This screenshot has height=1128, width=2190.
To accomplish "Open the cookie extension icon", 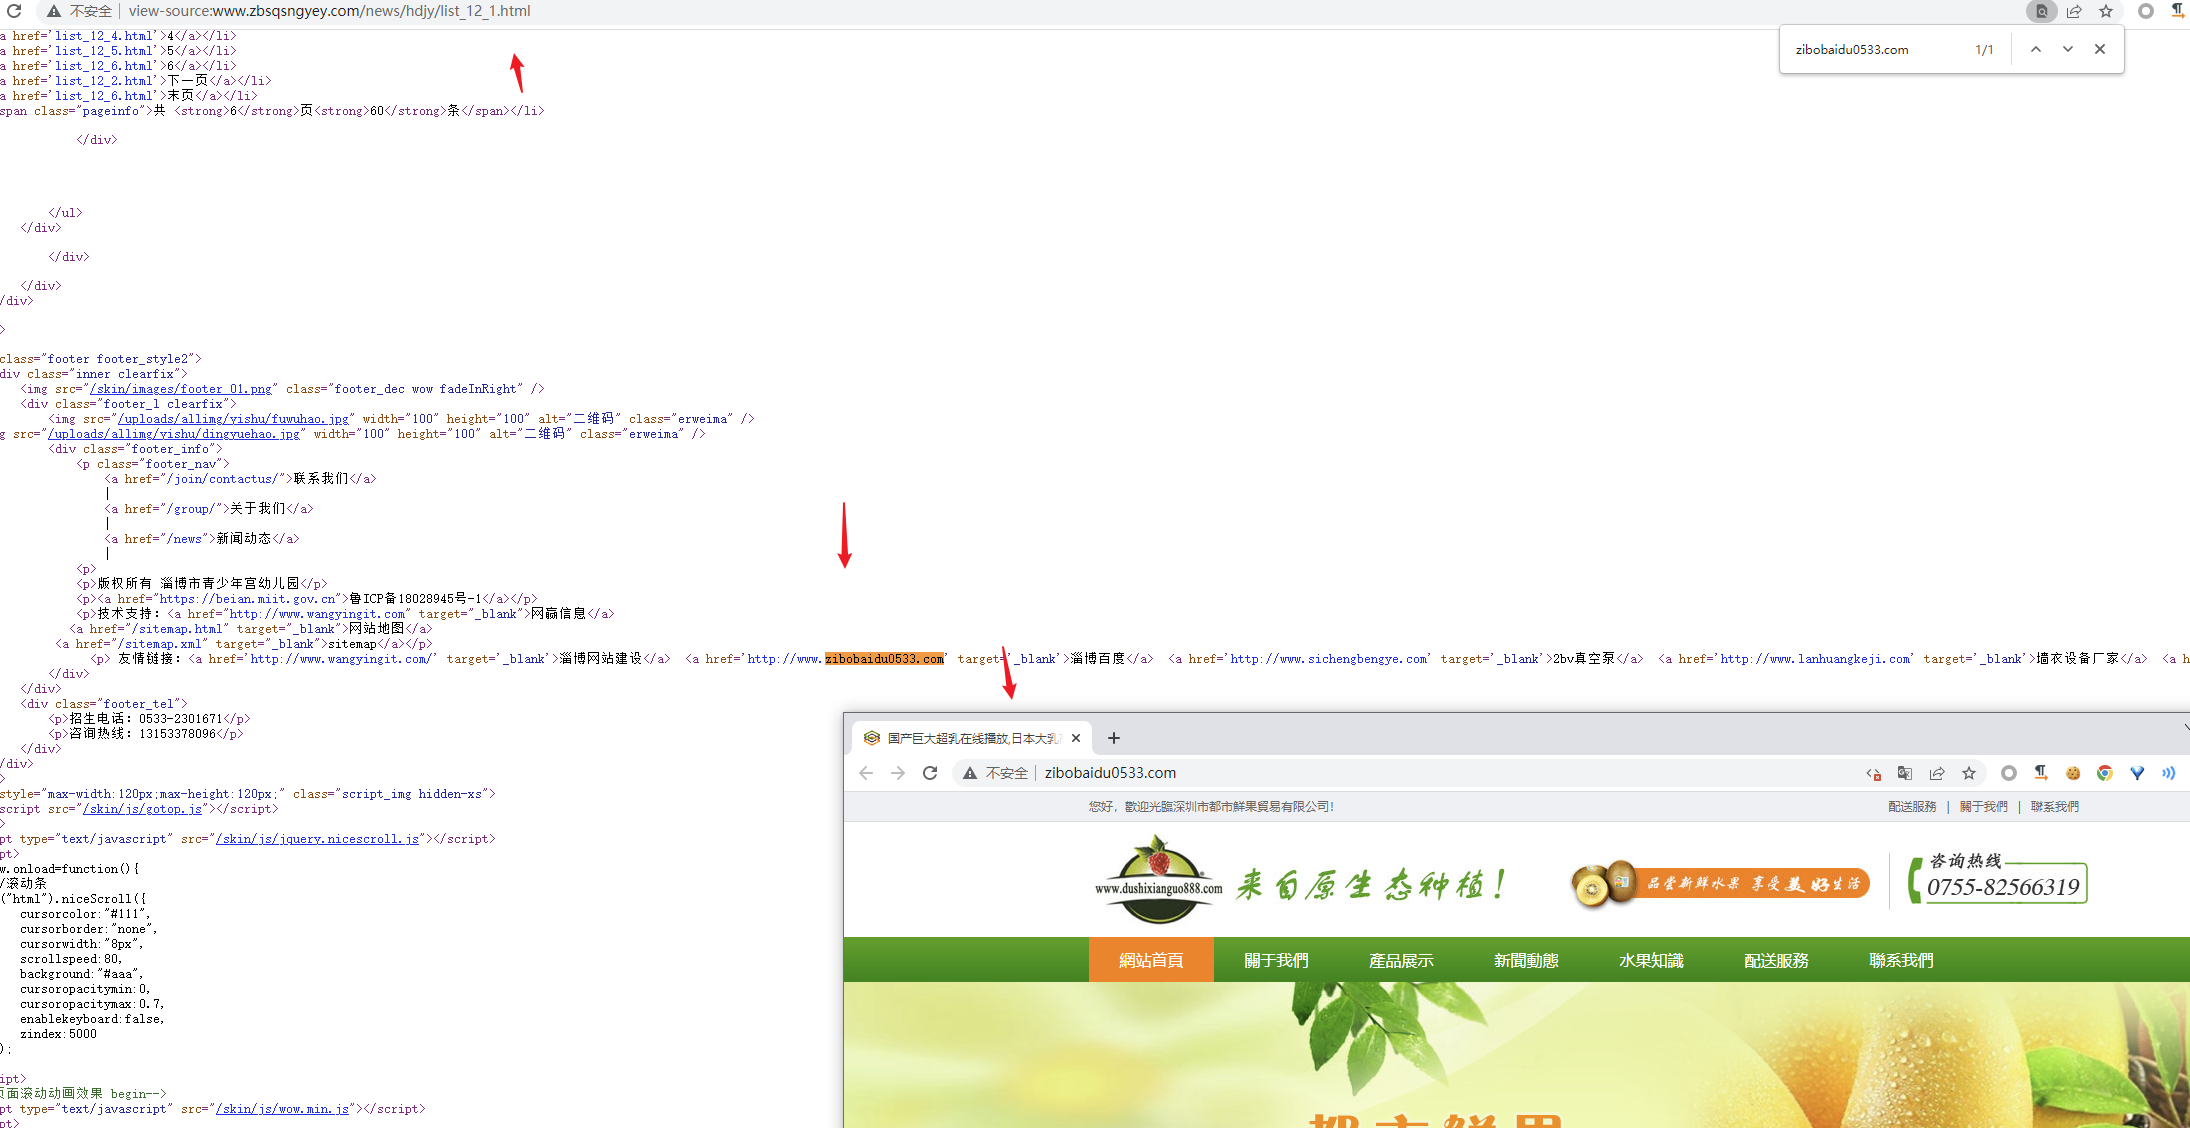I will (x=2073, y=773).
